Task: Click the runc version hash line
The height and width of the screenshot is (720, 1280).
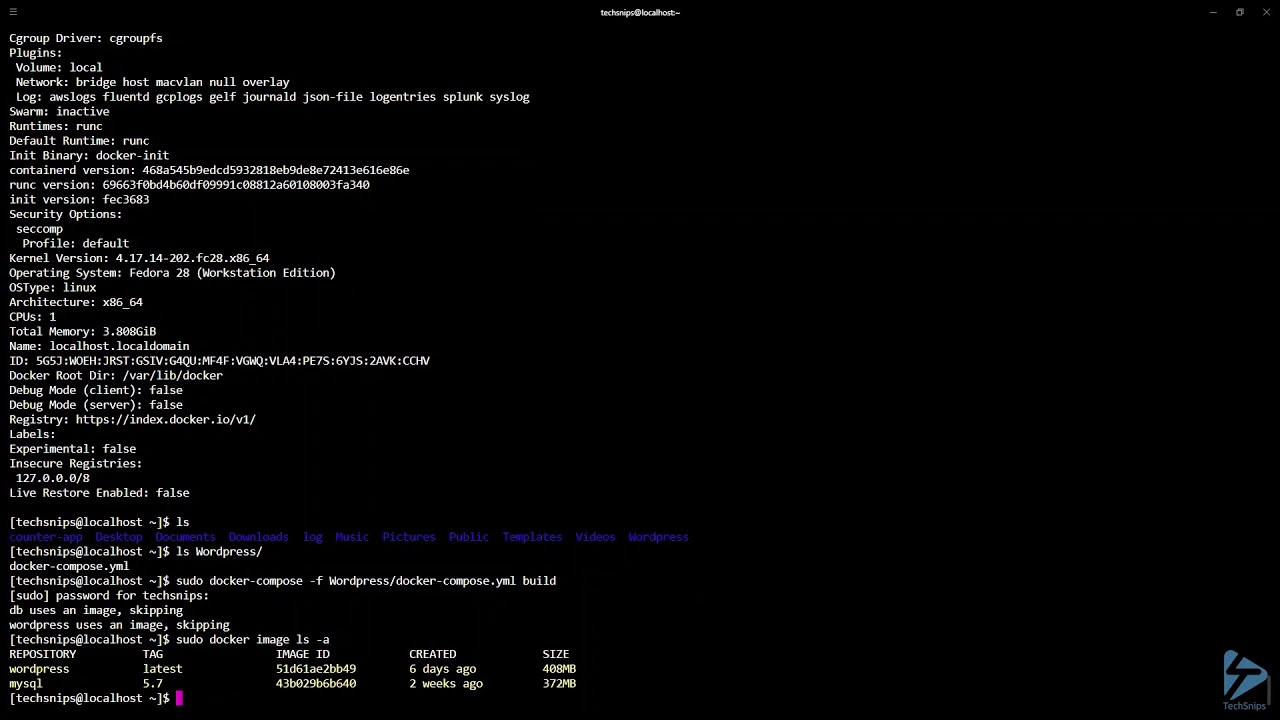Action: pos(189,185)
